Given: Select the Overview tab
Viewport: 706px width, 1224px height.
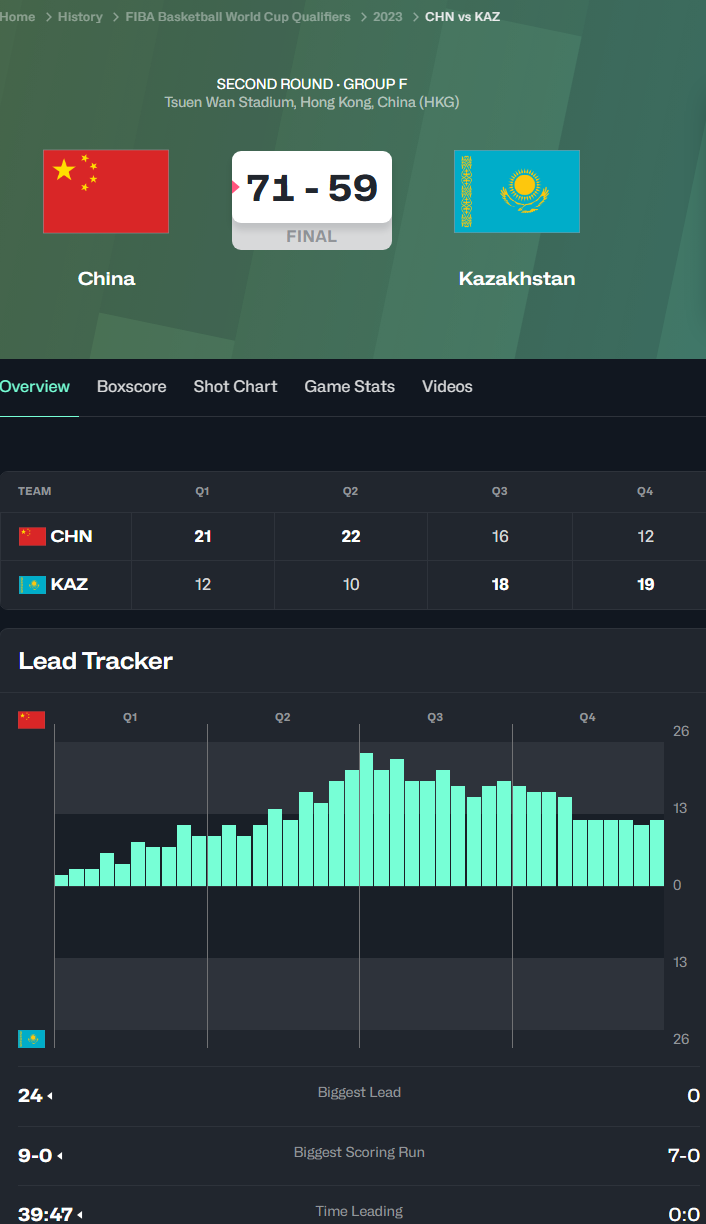Looking at the screenshot, I should 35,387.
